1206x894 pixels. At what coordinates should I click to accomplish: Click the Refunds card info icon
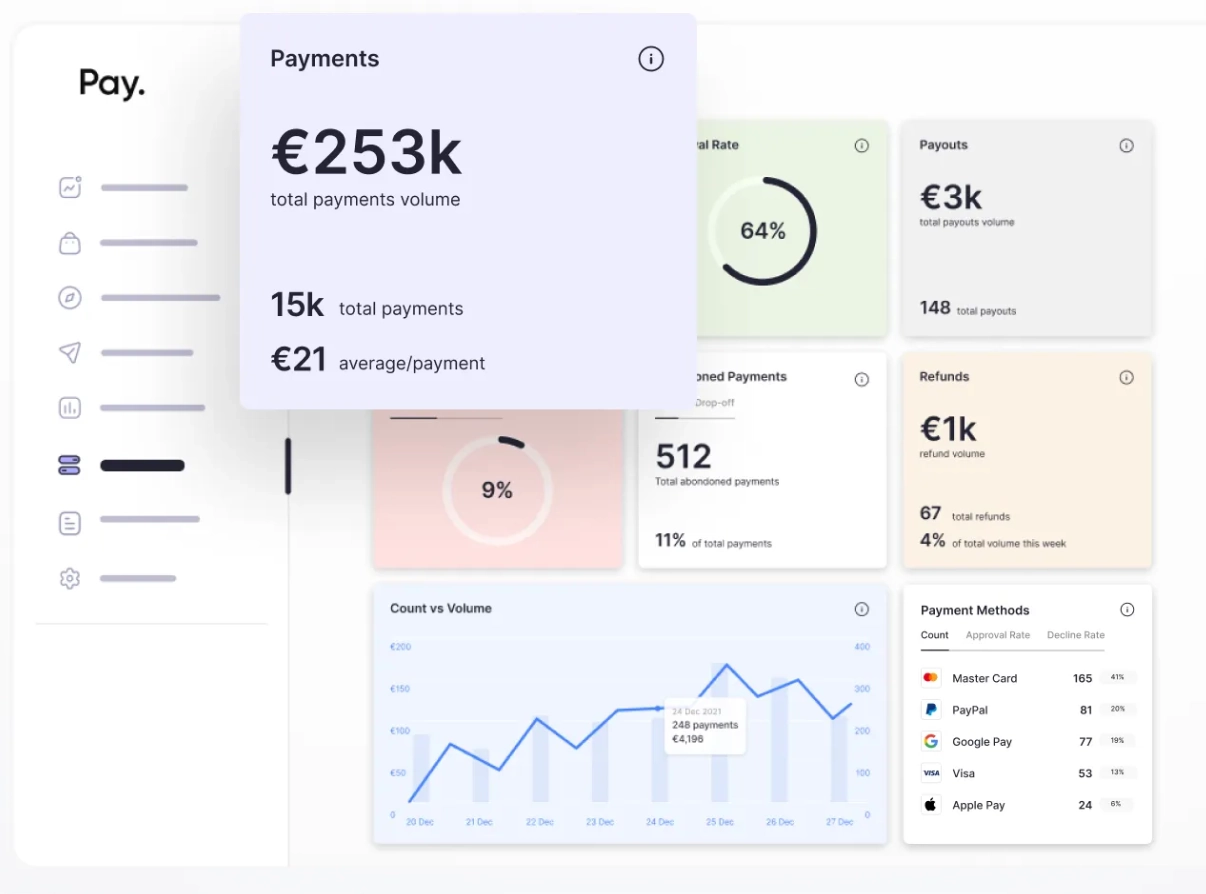click(1127, 378)
